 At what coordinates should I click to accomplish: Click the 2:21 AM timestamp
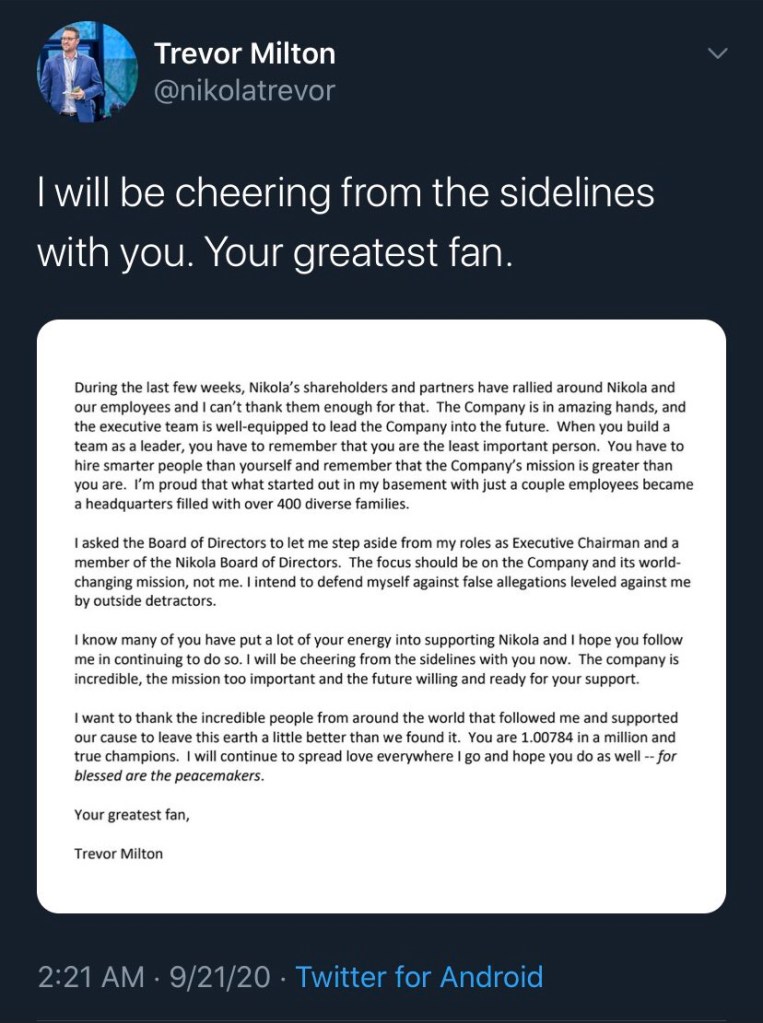(91, 976)
